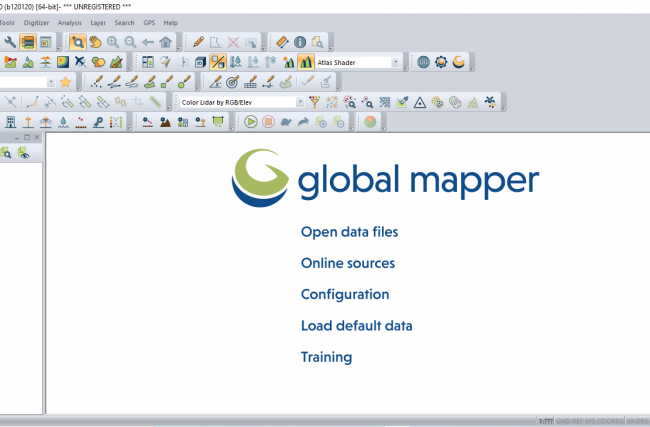Select the range ring target tool
The width and height of the screenshot is (650, 427).
click(x=233, y=82)
